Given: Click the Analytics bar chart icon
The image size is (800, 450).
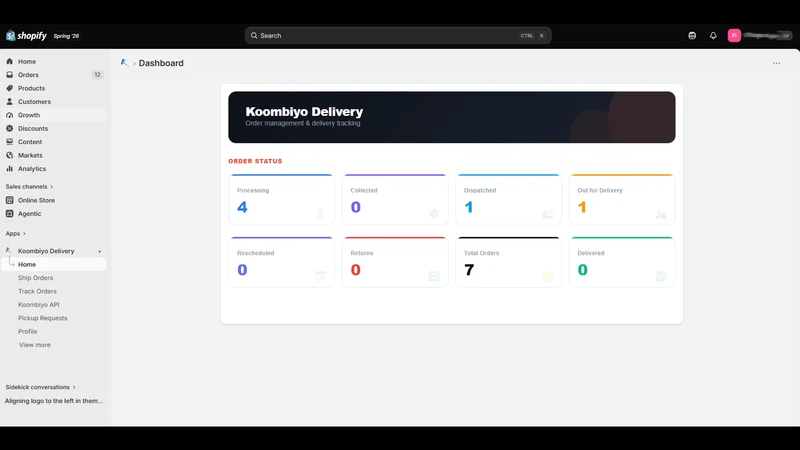Looking at the screenshot, I should point(9,168).
